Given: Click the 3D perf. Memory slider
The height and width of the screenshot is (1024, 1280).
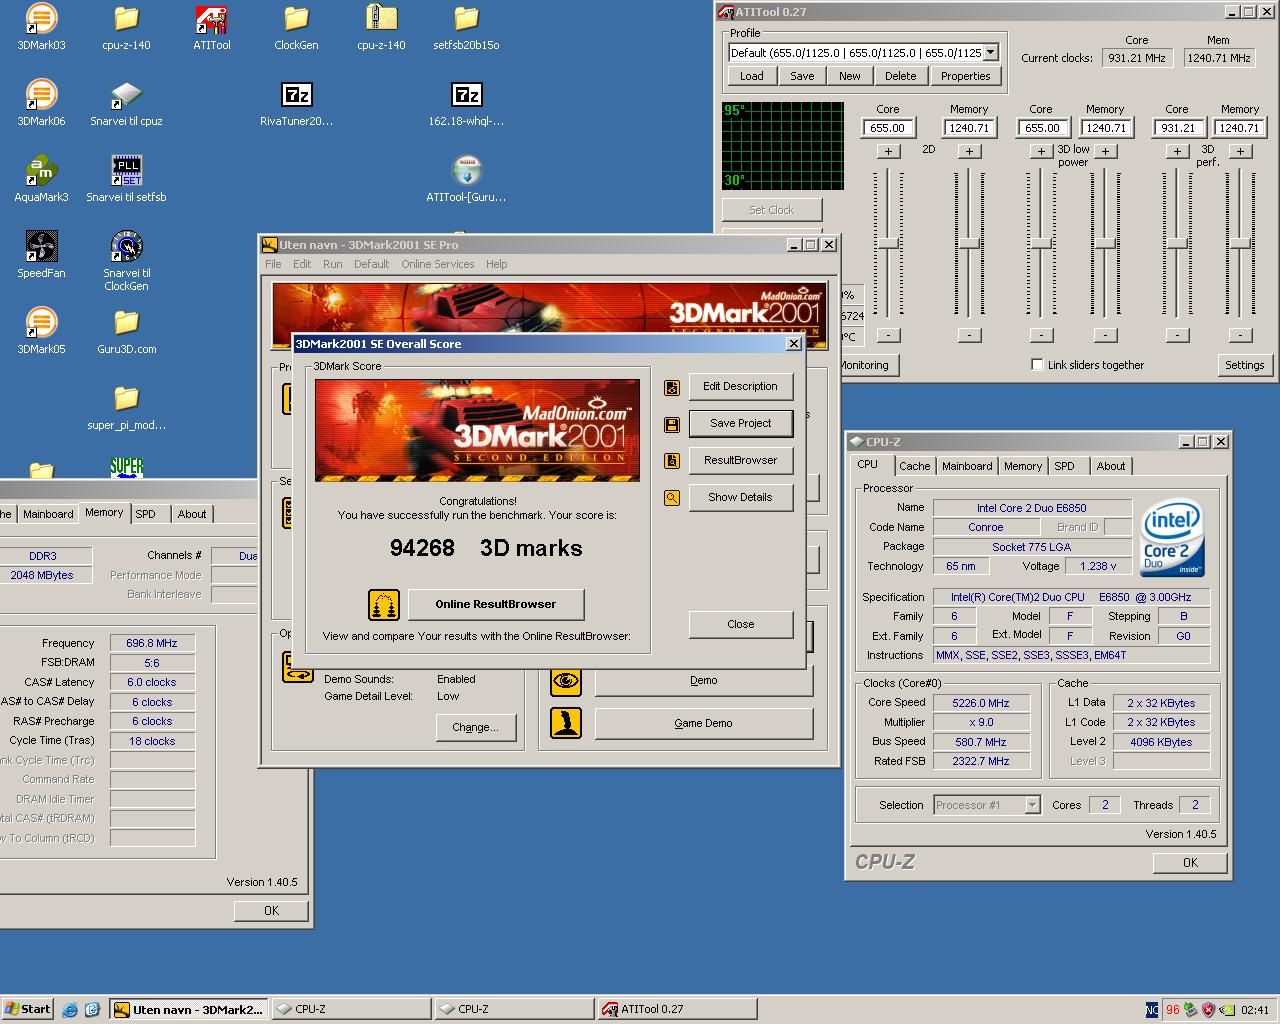Looking at the screenshot, I should pos(1240,244).
